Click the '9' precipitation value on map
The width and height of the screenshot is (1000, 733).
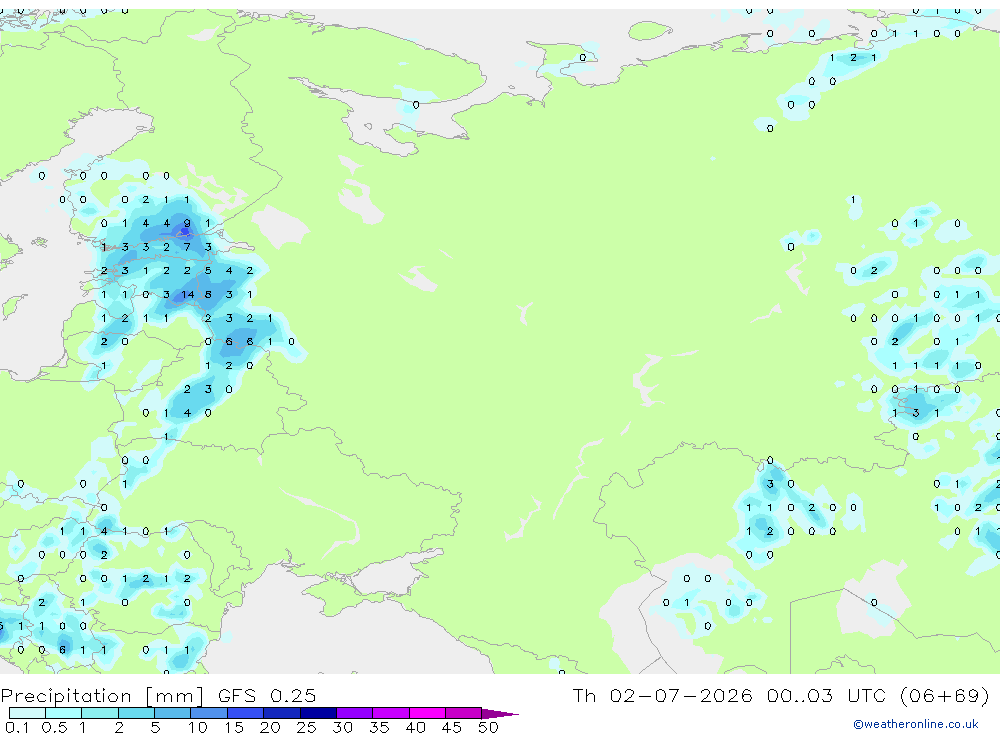point(187,223)
